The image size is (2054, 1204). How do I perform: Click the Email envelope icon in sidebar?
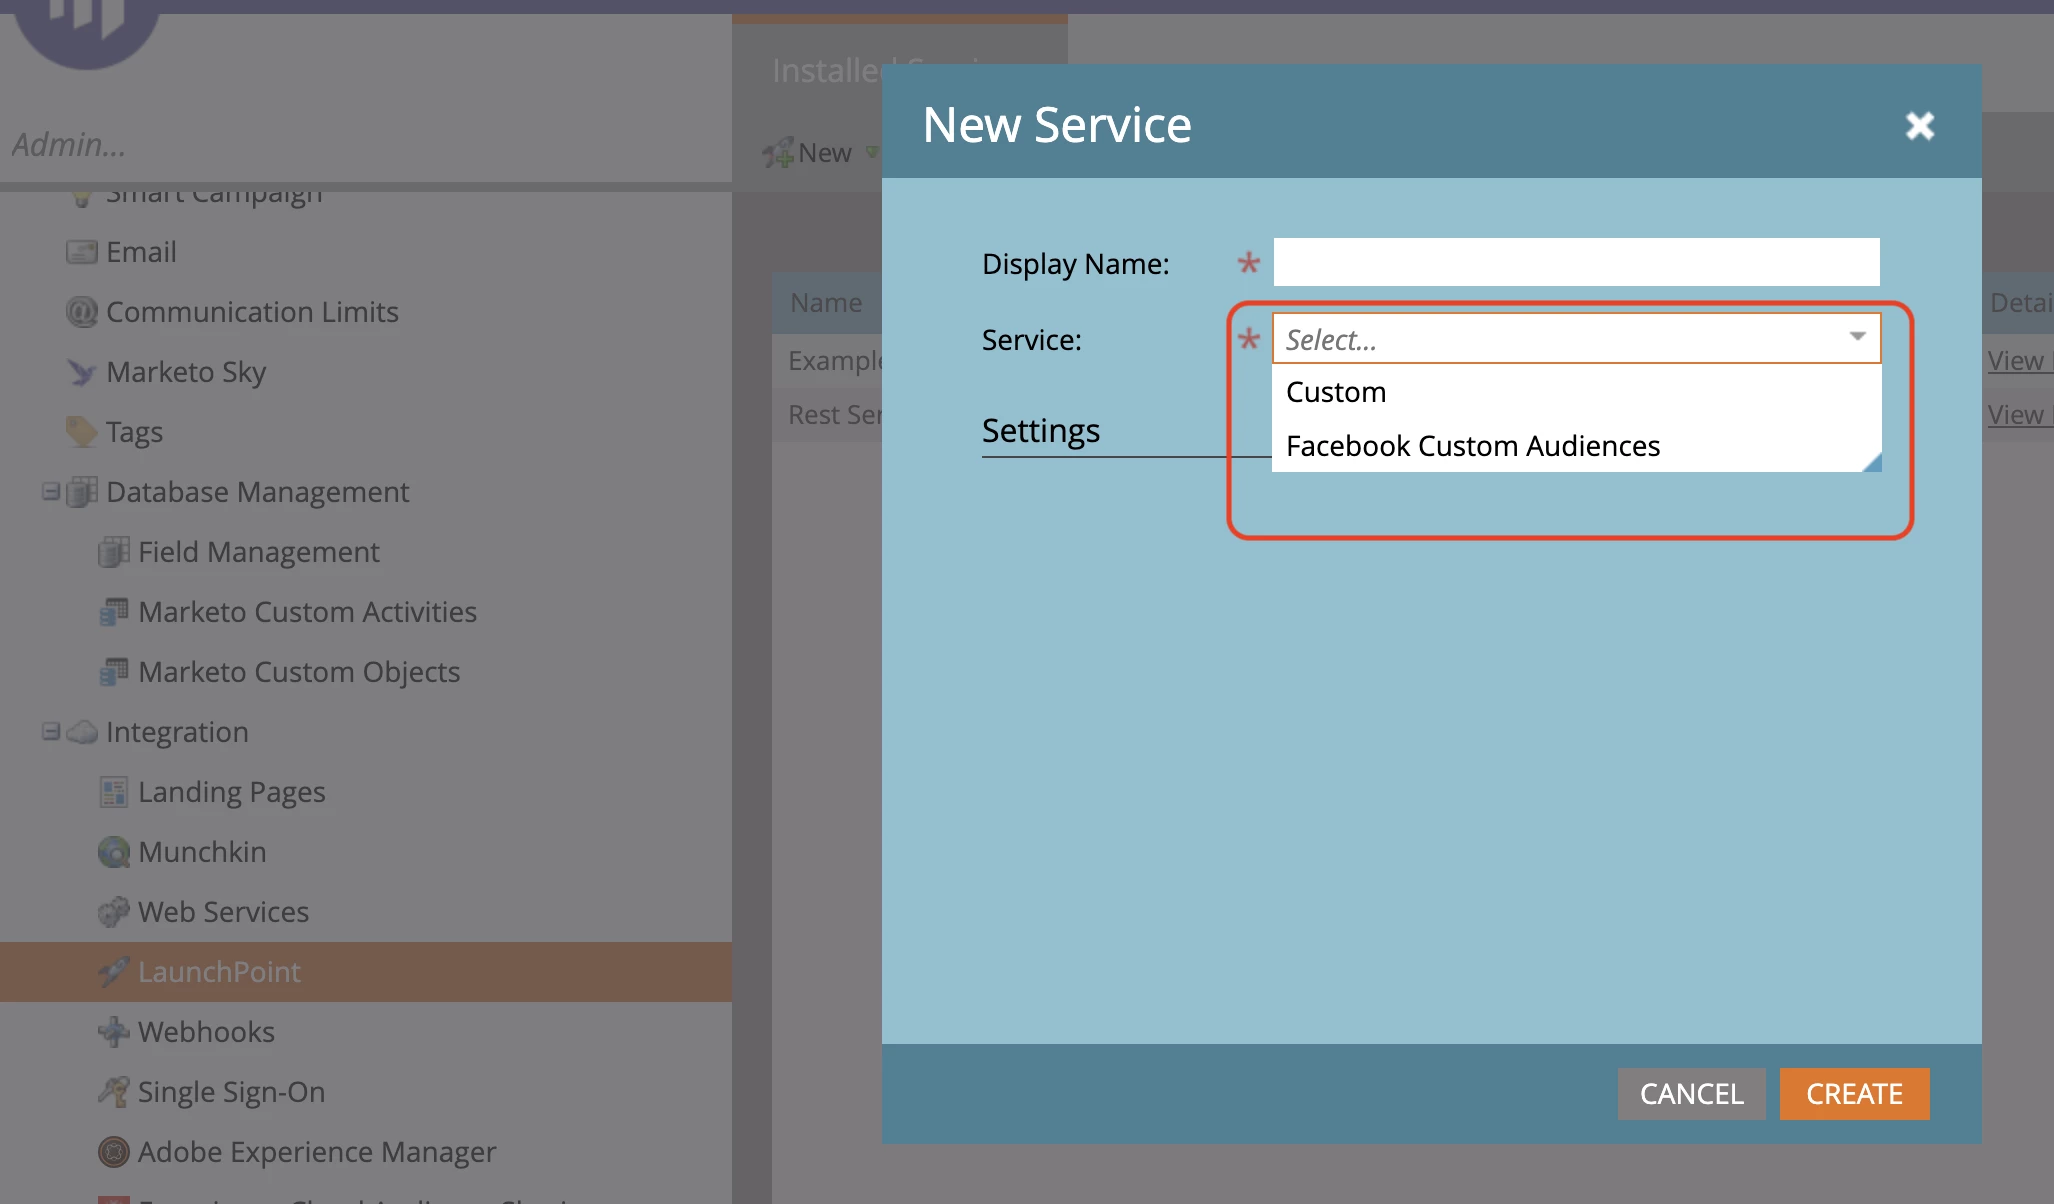pos(81,252)
